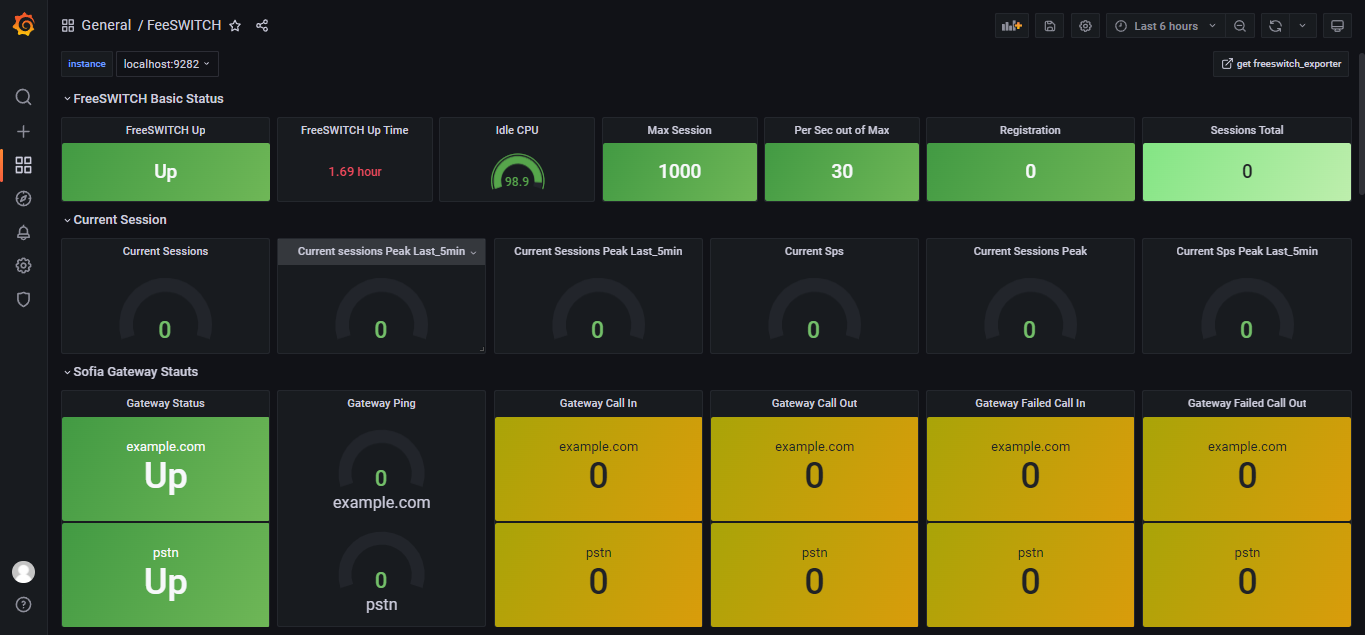Click the Gateway Status panel title
This screenshot has width=1365, height=635.
click(x=166, y=403)
